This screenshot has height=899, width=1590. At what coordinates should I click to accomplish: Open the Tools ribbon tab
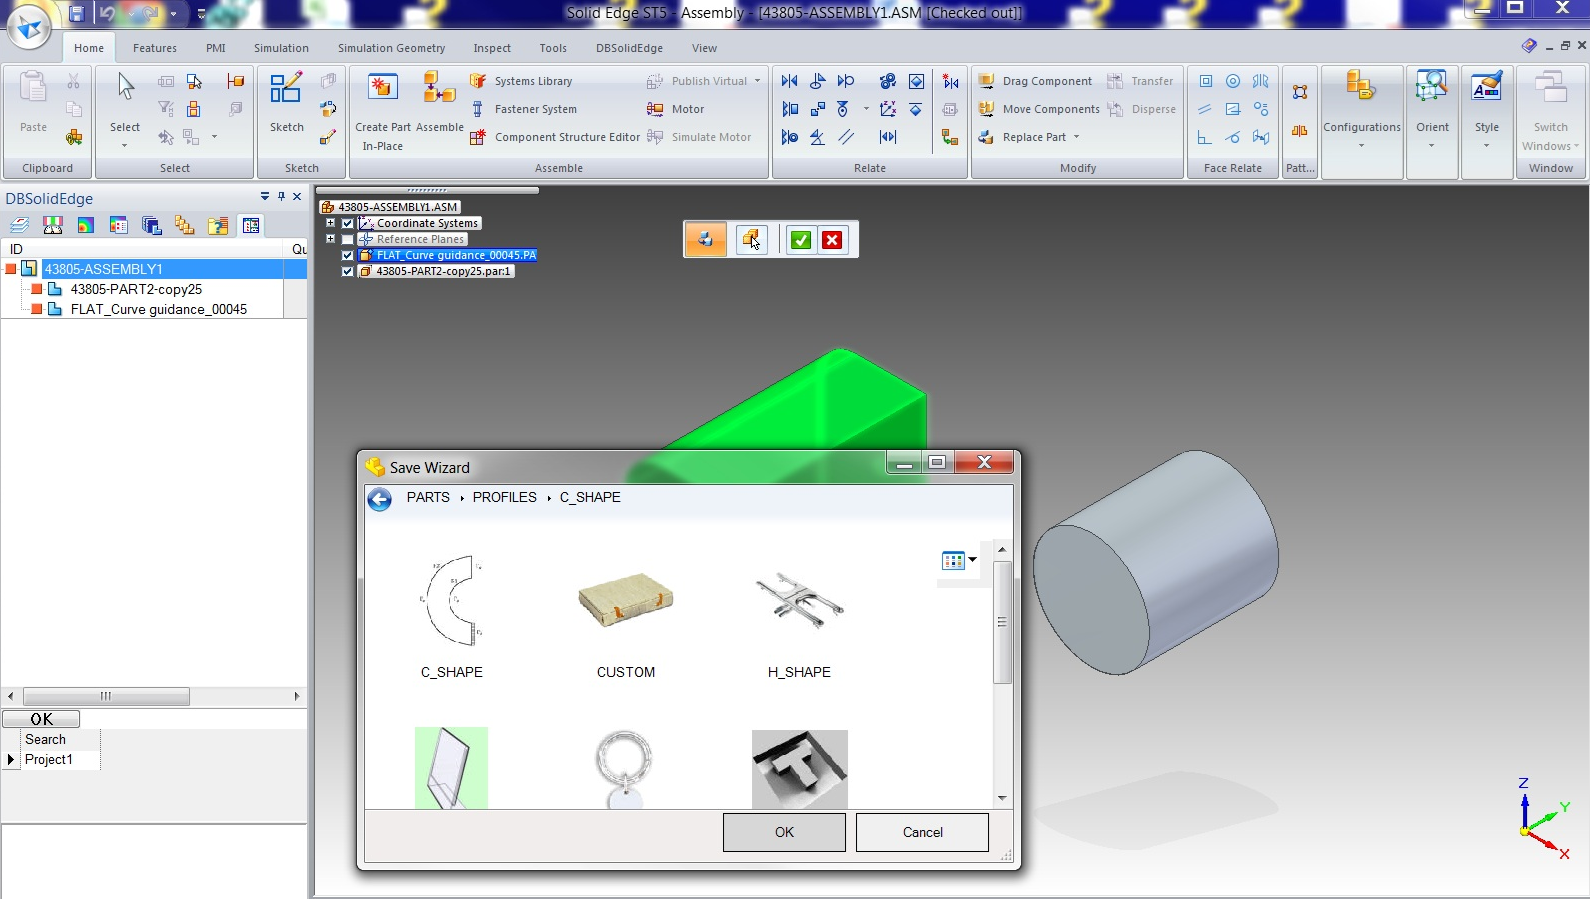click(553, 48)
